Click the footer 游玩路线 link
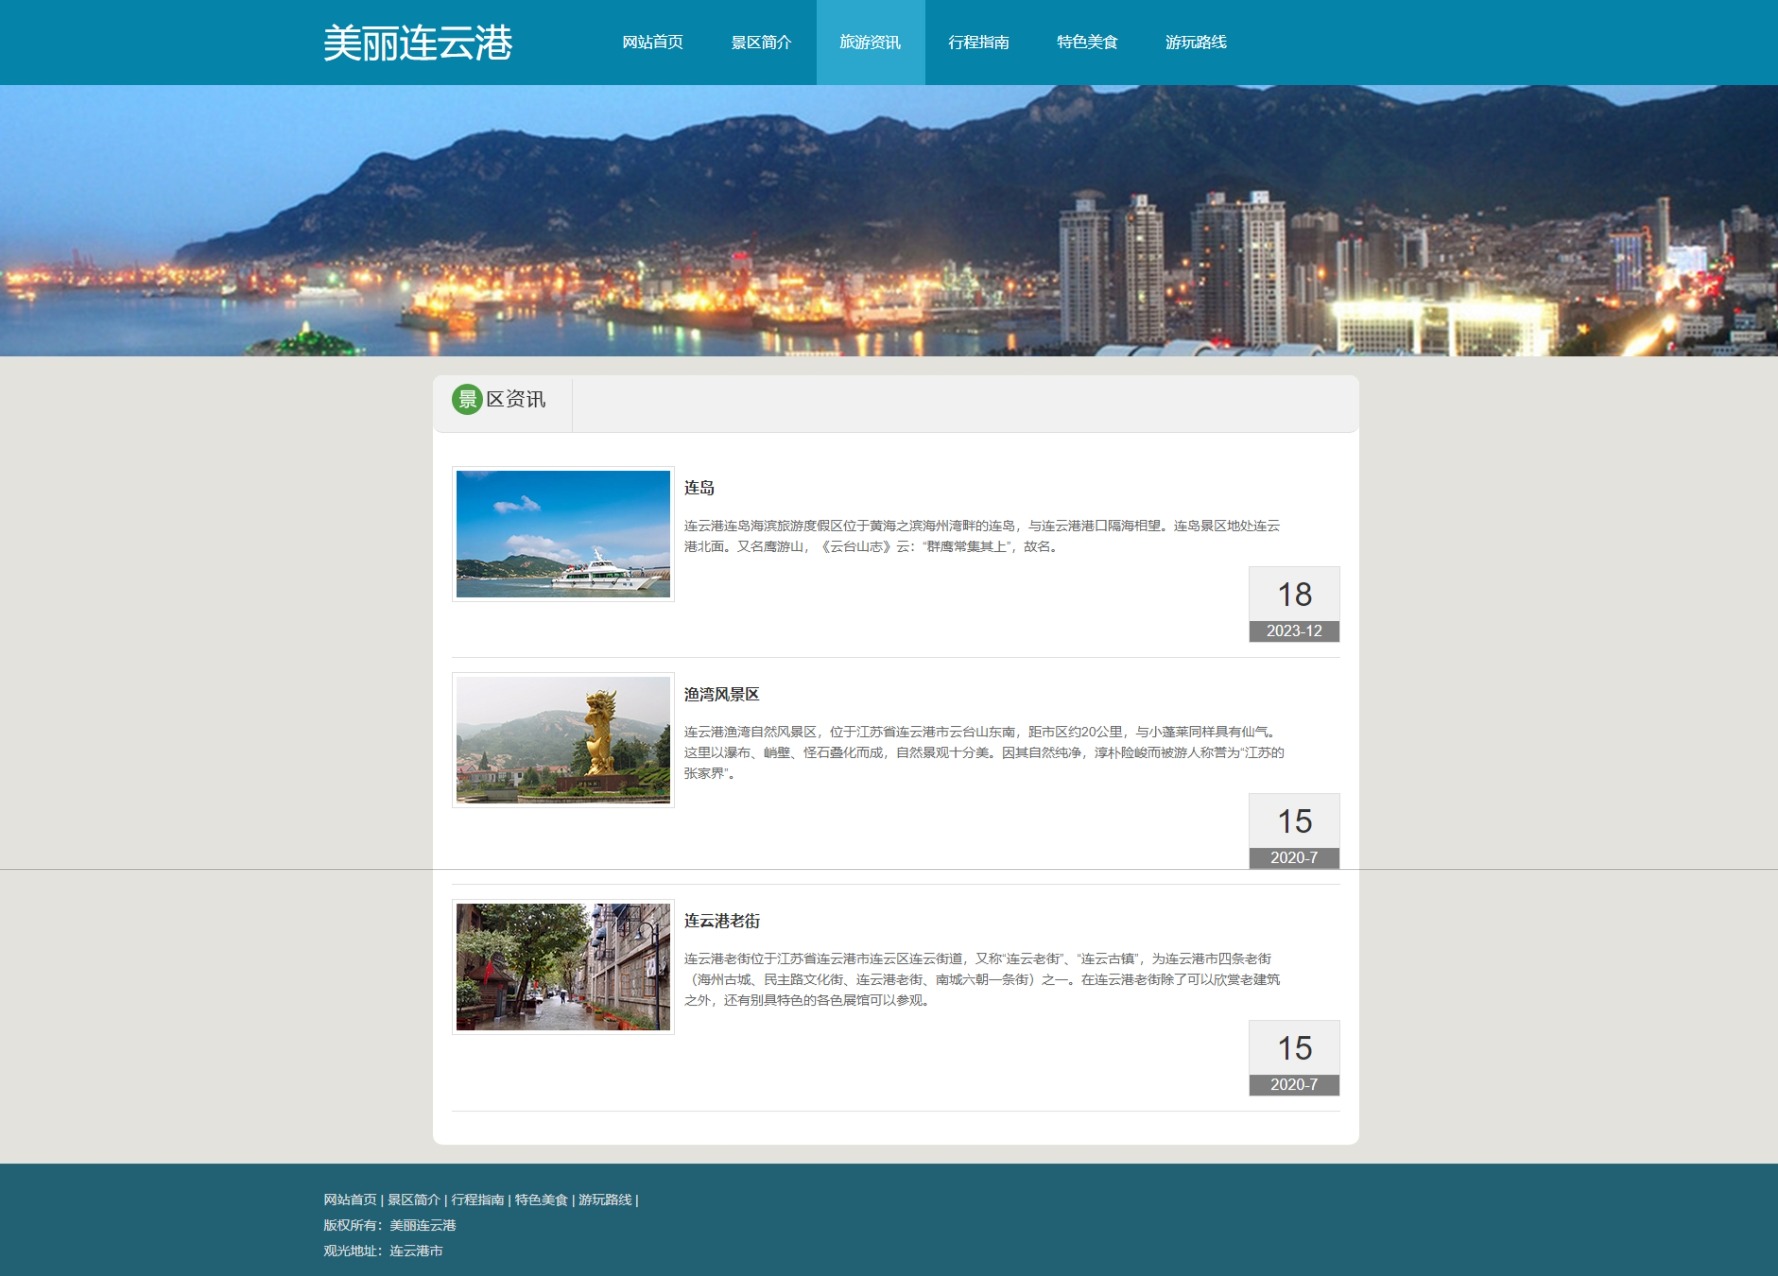The image size is (1778, 1276). click(604, 1200)
